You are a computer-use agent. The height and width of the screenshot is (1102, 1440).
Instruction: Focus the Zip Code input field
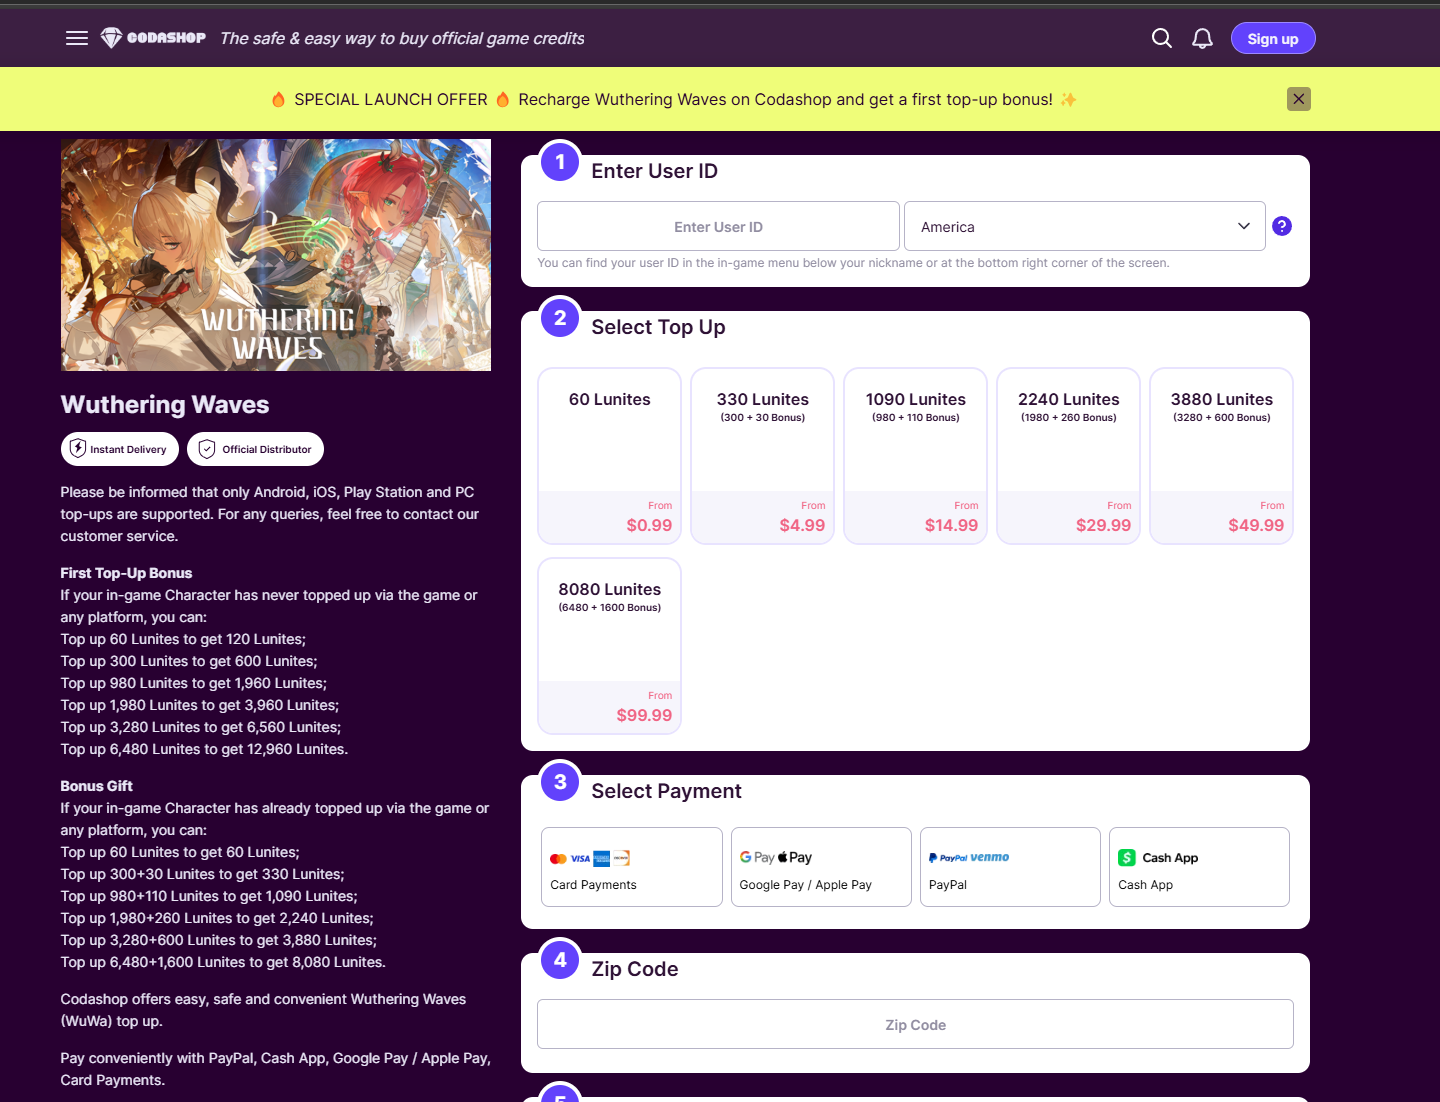click(x=915, y=1024)
